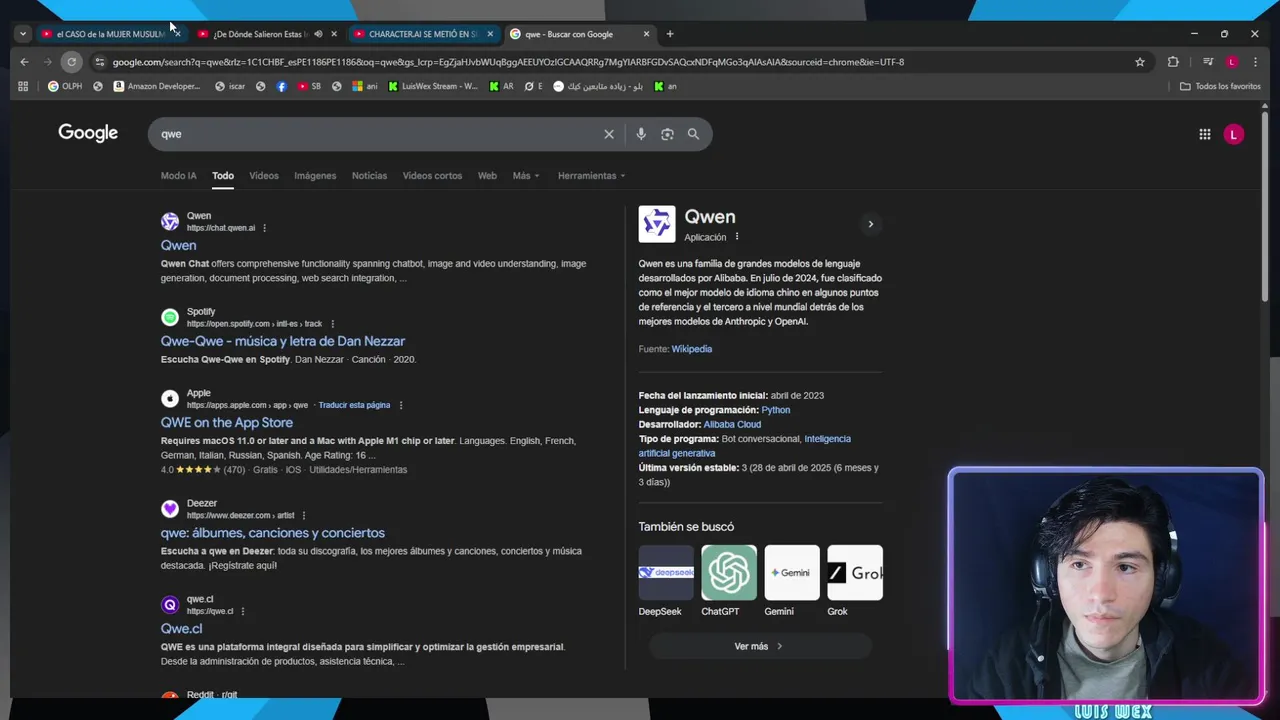The image size is (1280, 720).
Task: Open the 'Python' link in panel
Action: 776,410
